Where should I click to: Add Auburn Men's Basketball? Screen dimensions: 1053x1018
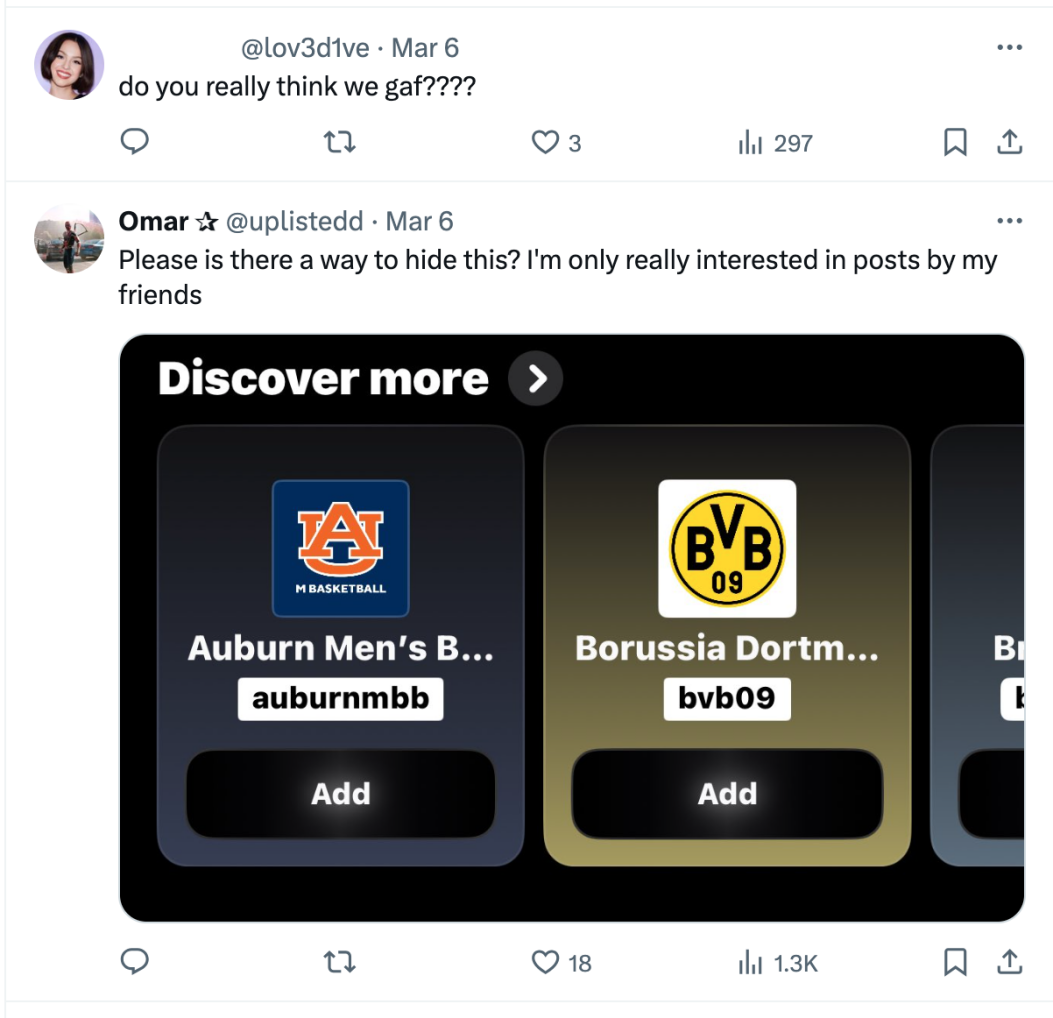340,794
